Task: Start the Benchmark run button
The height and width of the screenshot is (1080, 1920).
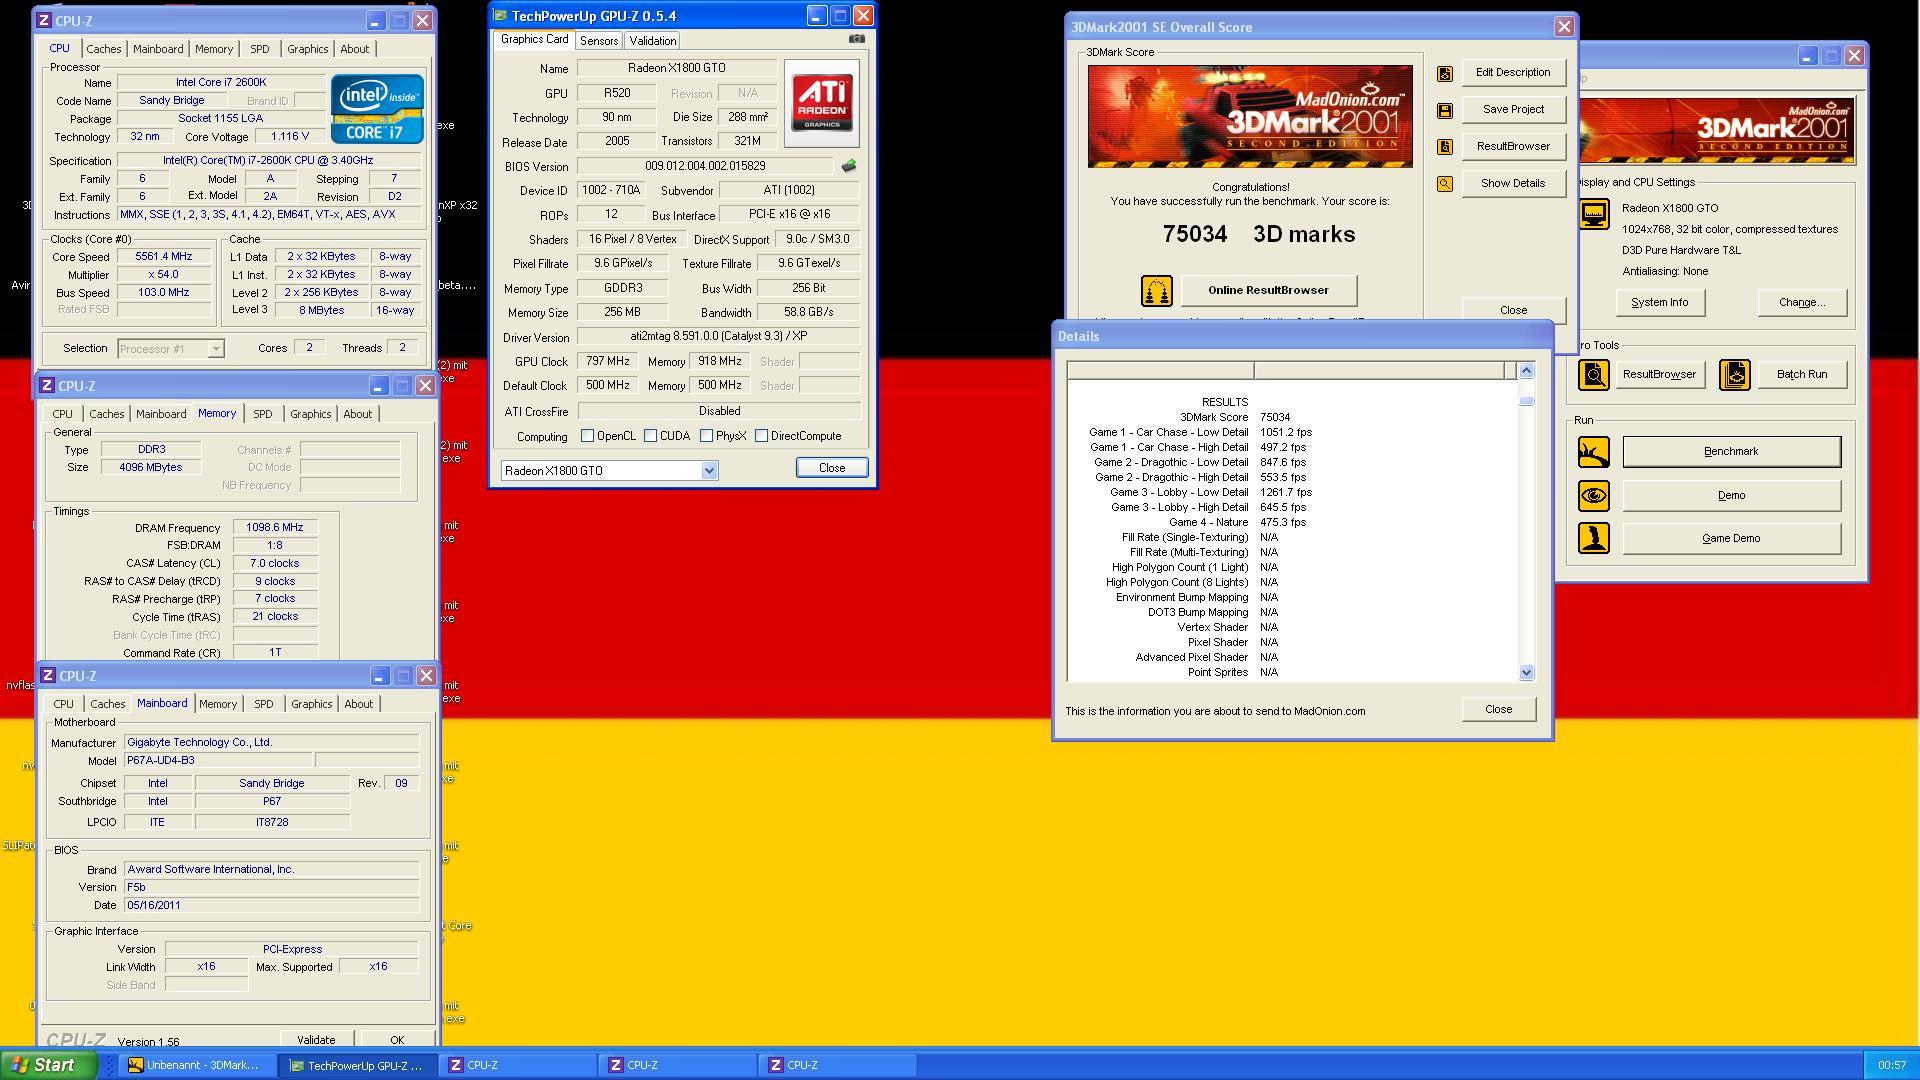Action: click(x=1731, y=452)
